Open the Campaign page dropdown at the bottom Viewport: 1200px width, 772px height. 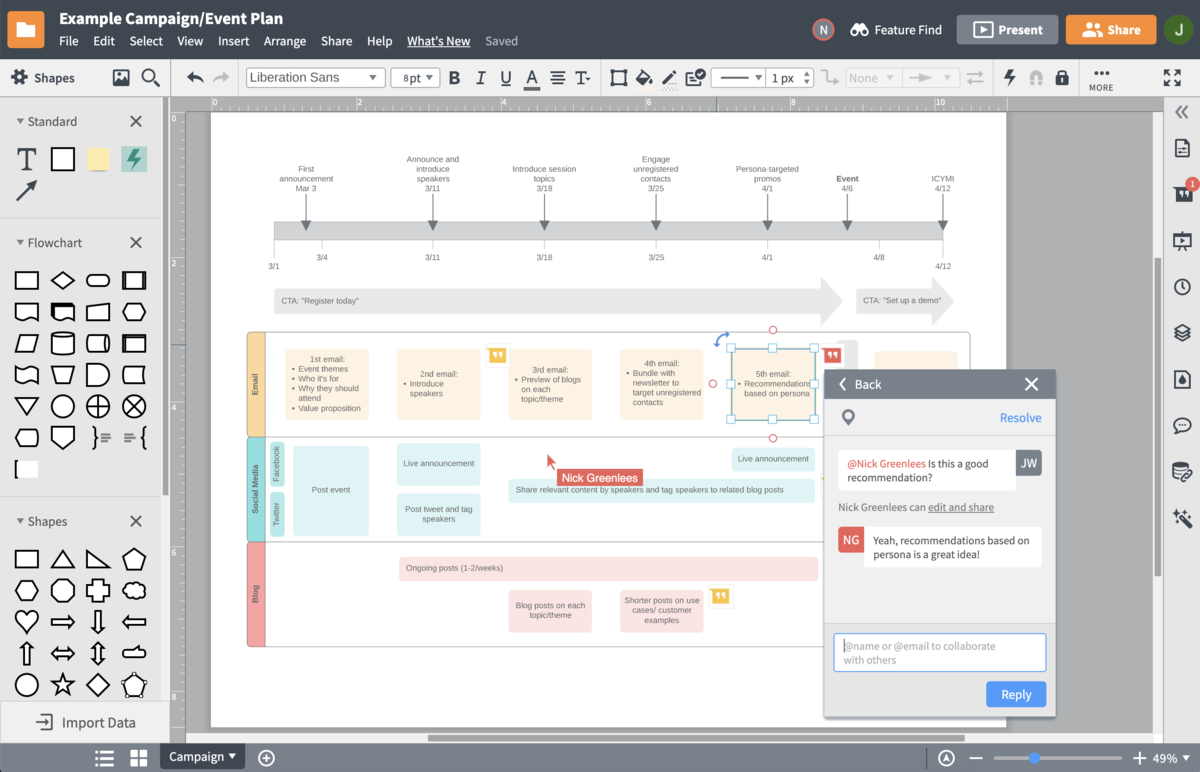point(202,757)
